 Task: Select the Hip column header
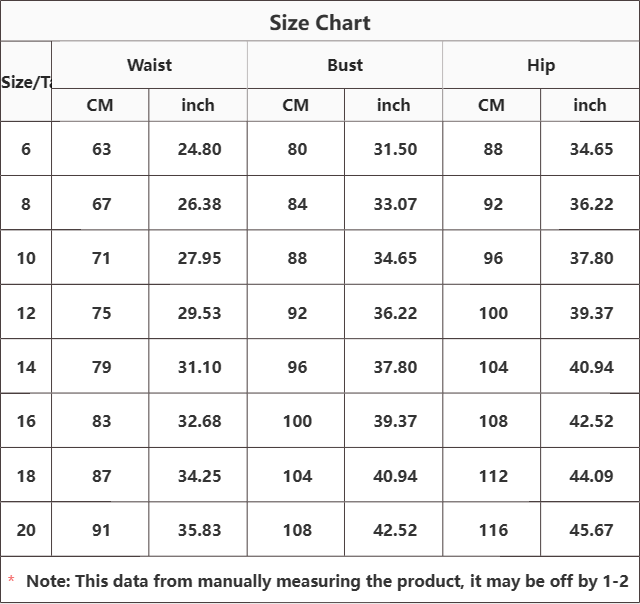pyautogui.click(x=541, y=66)
